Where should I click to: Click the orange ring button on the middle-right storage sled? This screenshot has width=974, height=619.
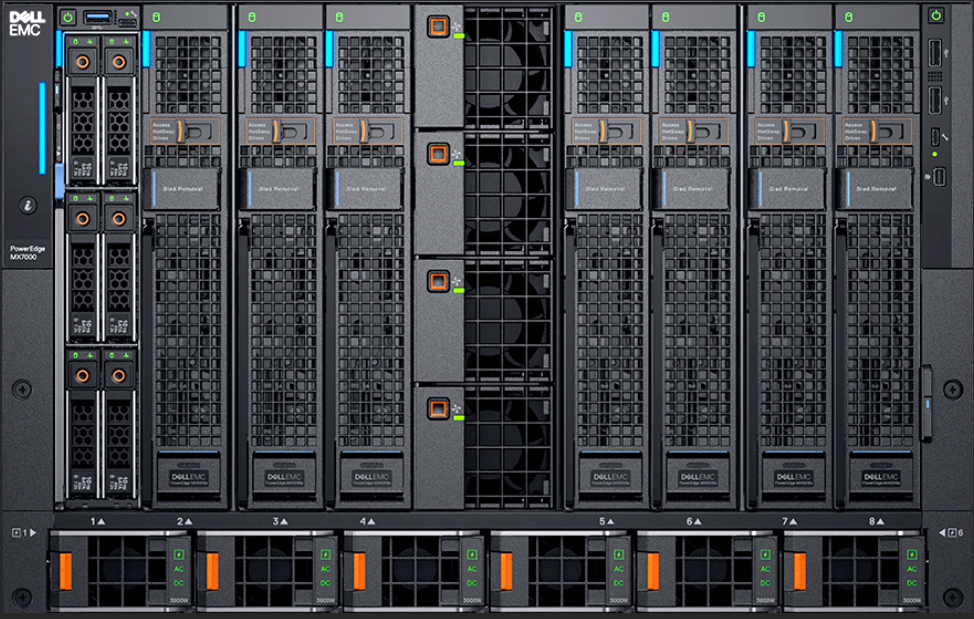coord(119,218)
